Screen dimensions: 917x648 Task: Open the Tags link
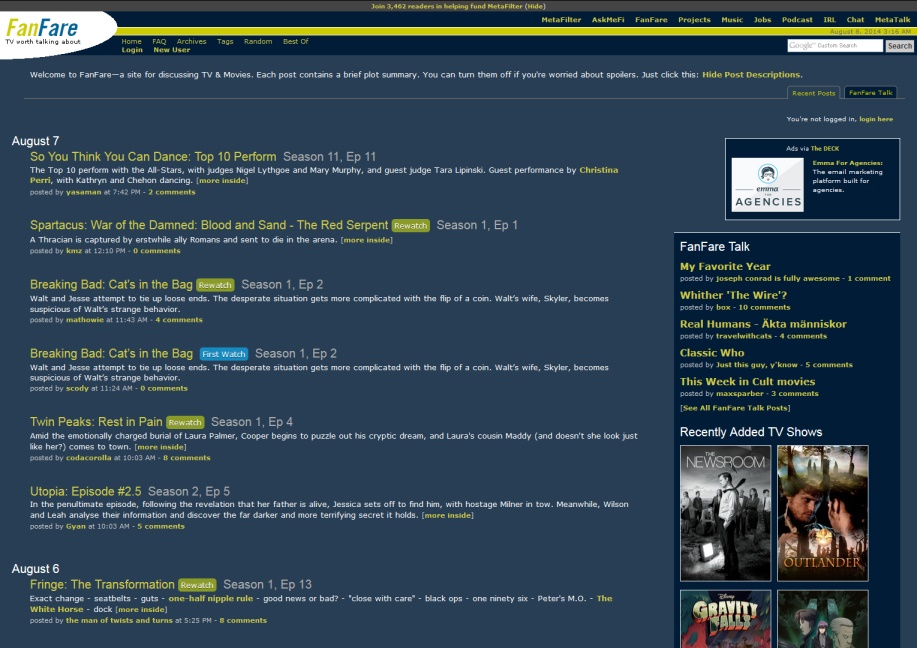click(225, 42)
